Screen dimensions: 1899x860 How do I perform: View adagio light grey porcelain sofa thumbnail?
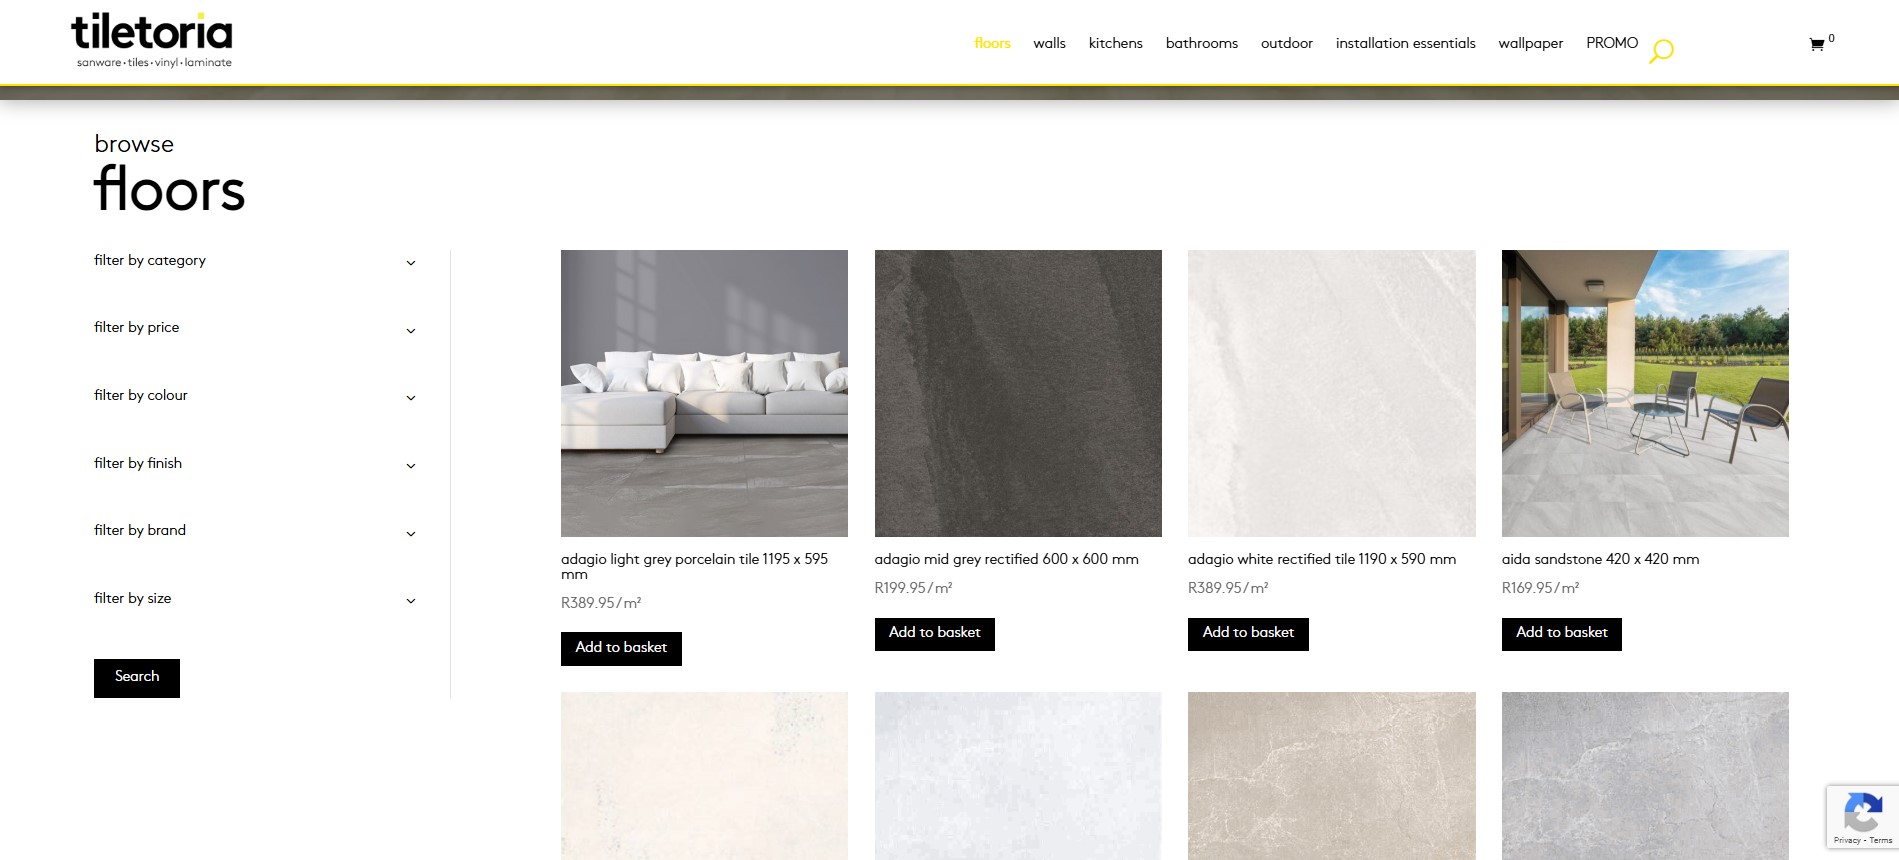click(x=704, y=393)
